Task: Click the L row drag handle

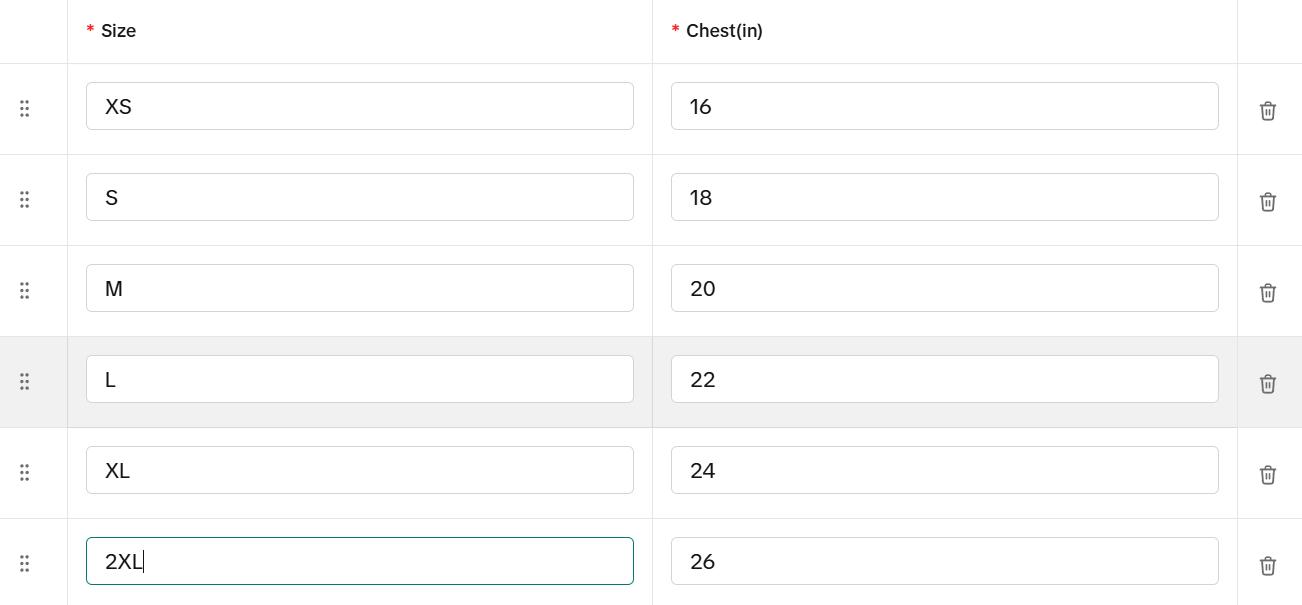Action: click(25, 381)
